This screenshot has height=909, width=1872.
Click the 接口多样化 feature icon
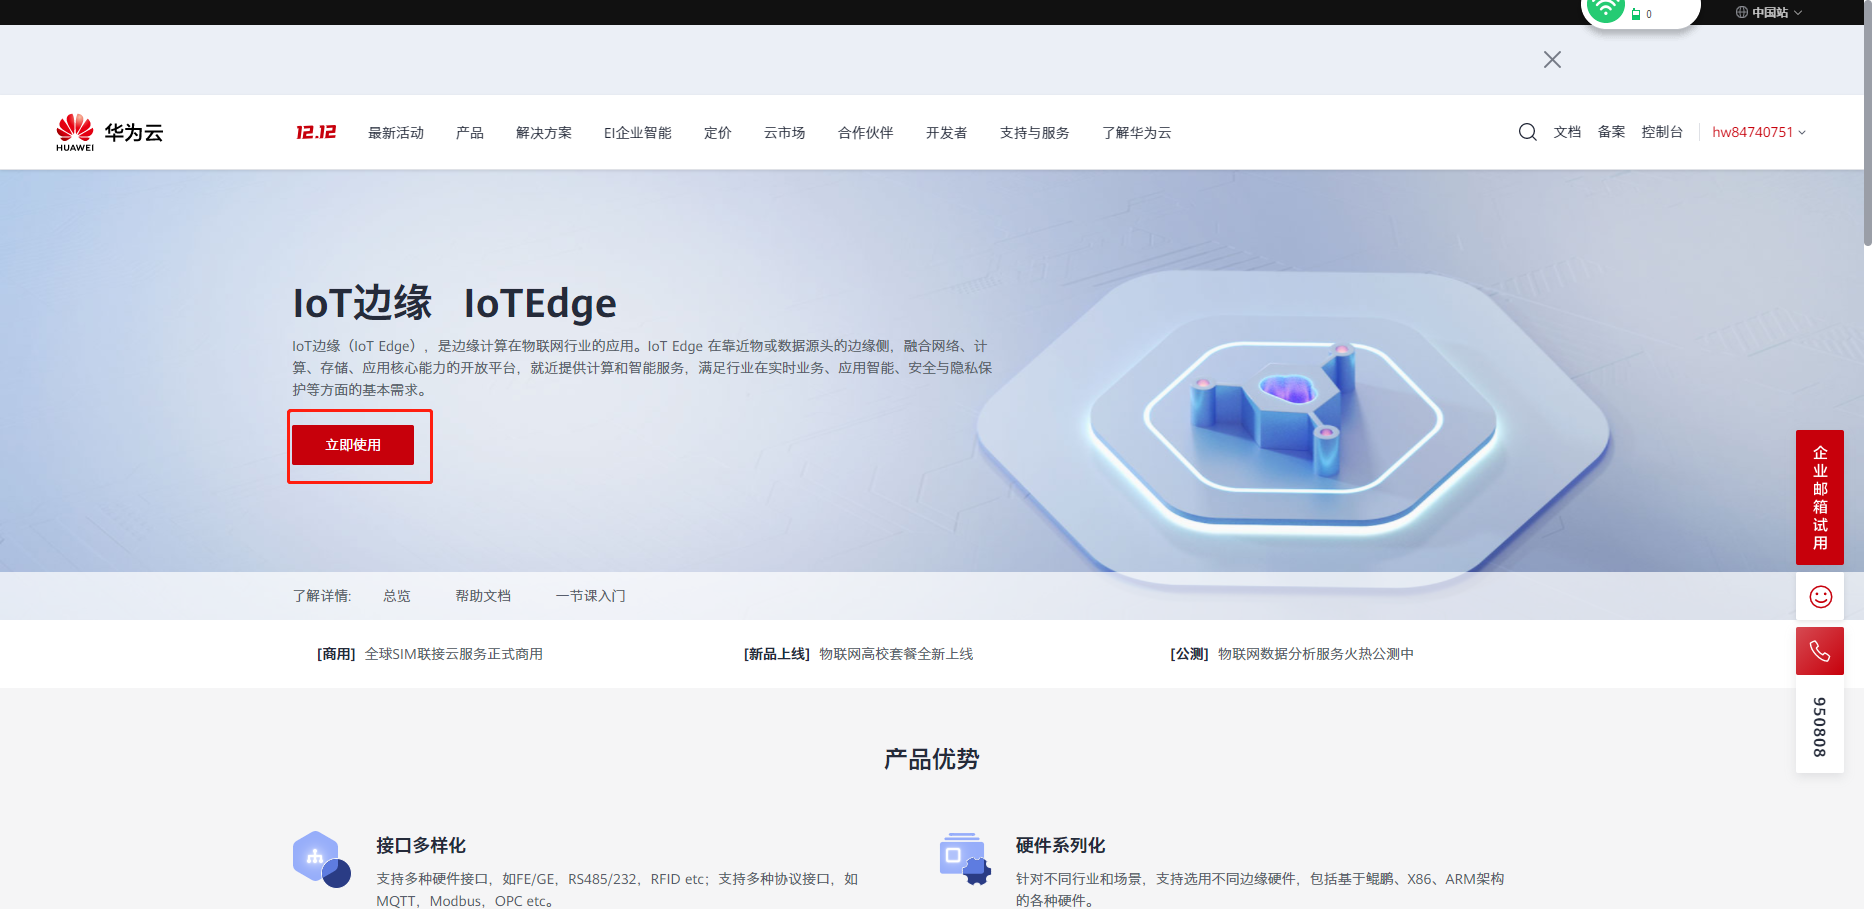point(322,859)
